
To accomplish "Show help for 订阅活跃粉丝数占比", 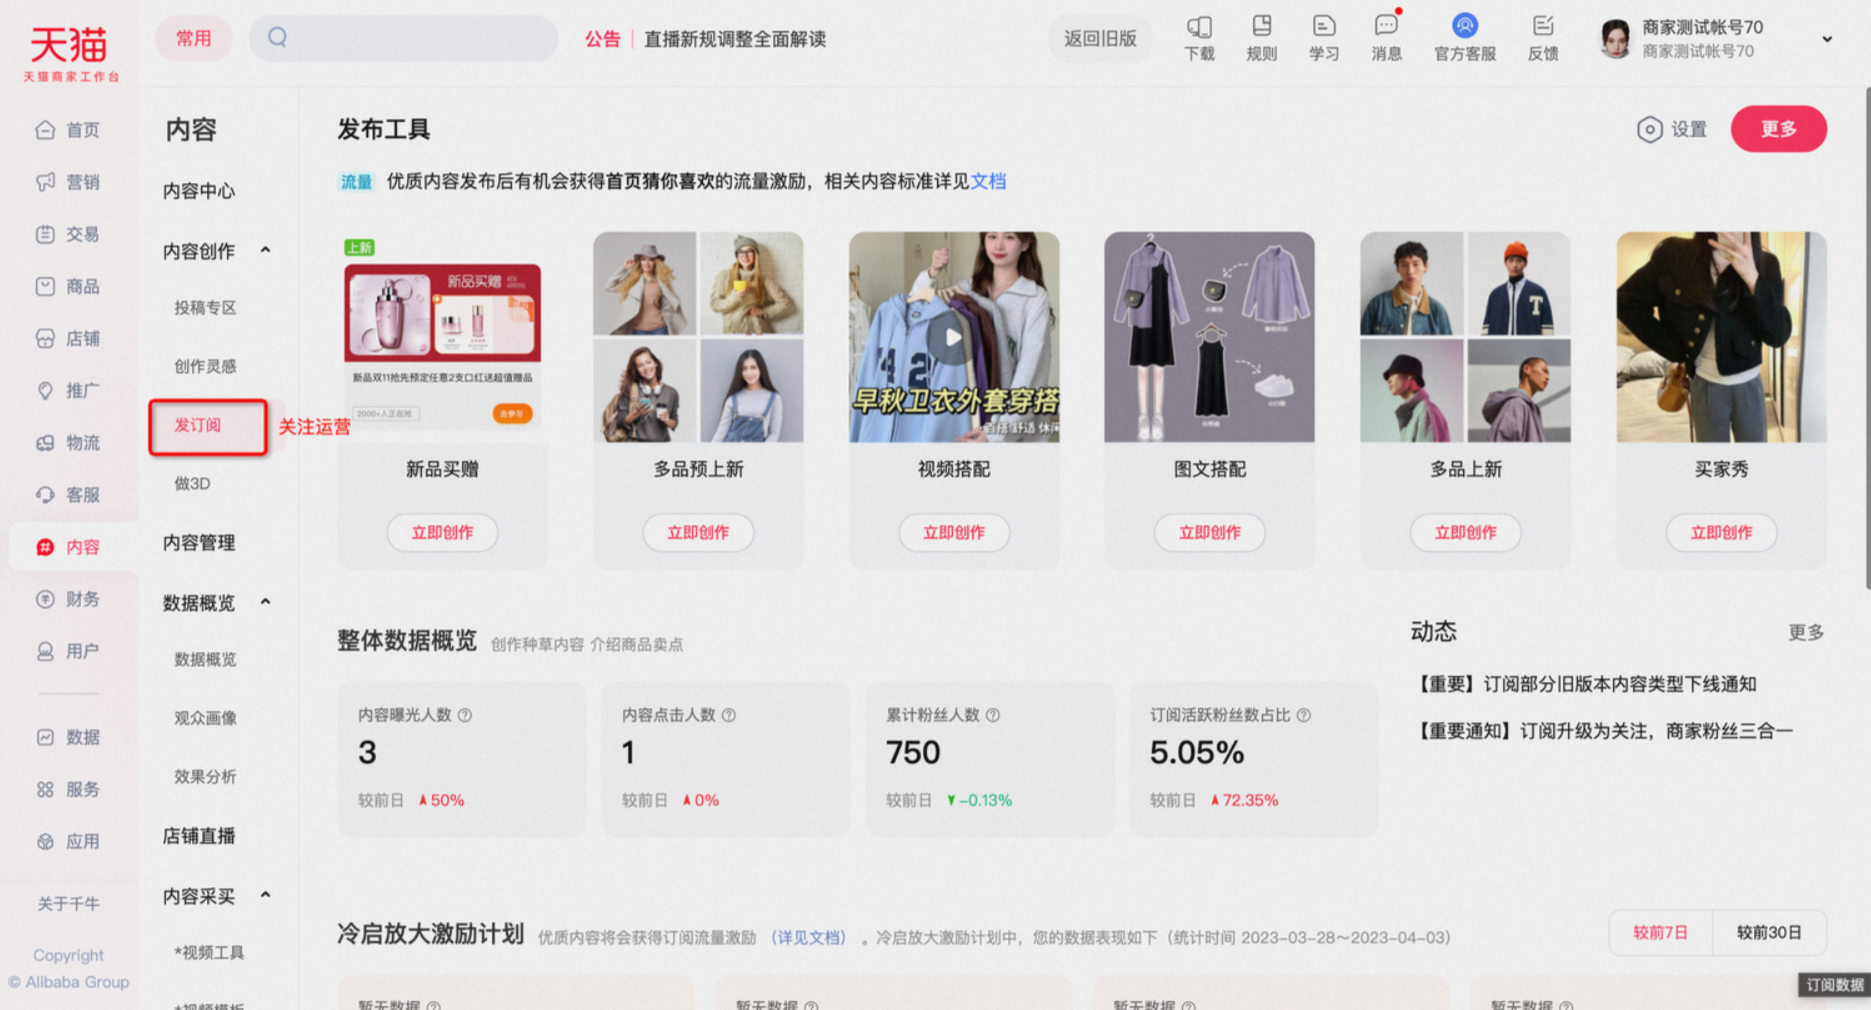I will (x=1304, y=715).
